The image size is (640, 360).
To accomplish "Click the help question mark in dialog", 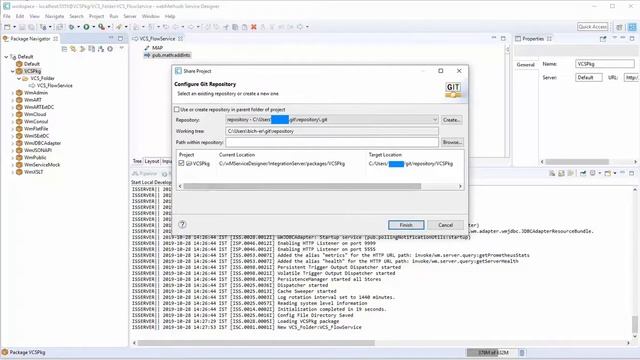I will pyautogui.click(x=182, y=224).
